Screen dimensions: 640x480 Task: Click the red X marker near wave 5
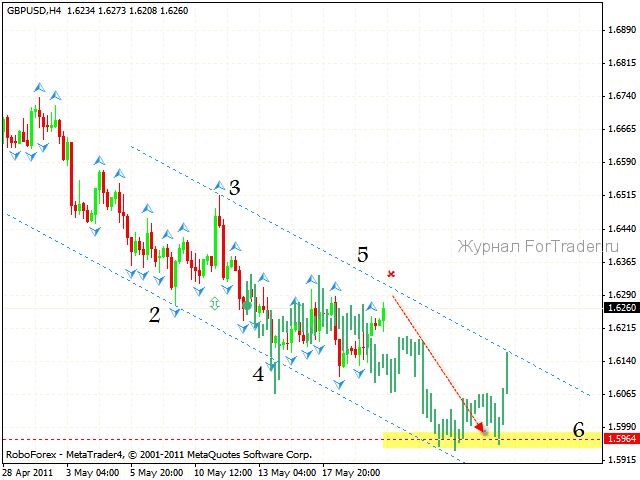391,273
